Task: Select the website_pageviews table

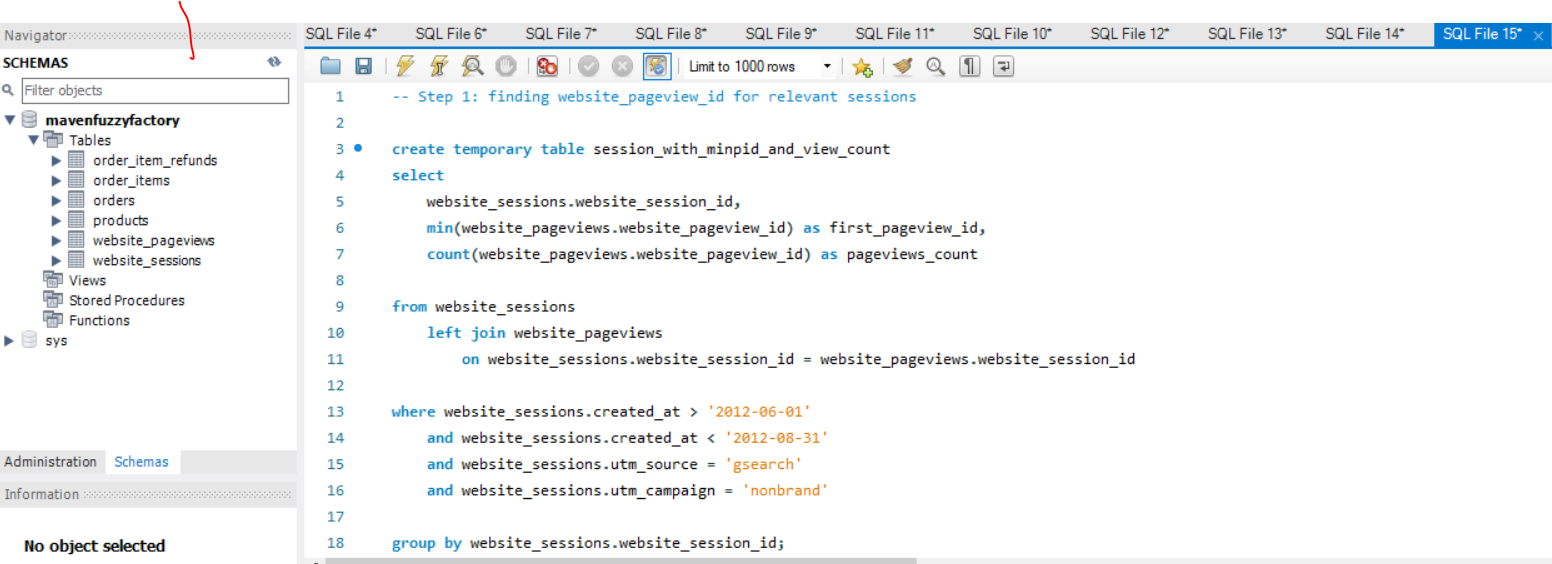Action: coord(154,240)
